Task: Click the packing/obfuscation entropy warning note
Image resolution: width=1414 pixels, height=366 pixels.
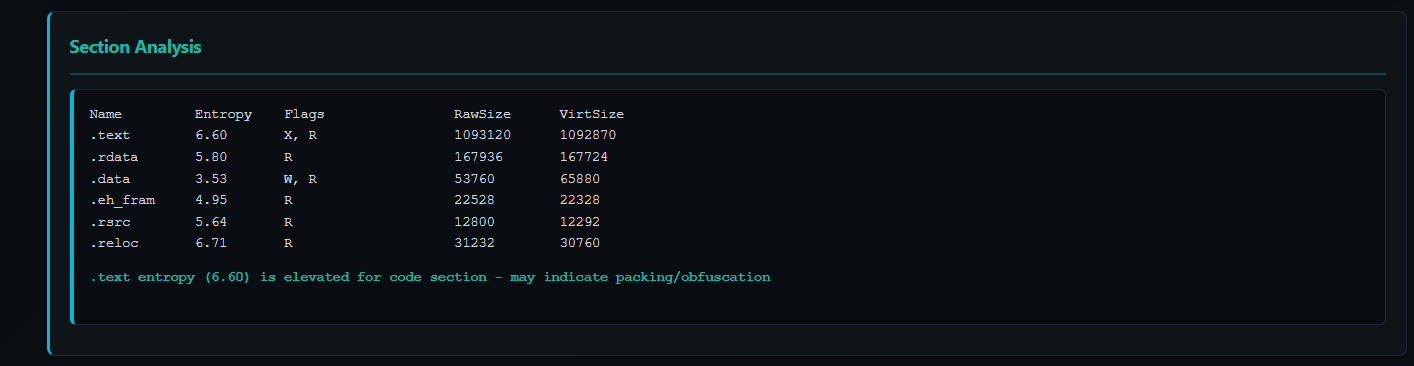Action: pos(430,277)
